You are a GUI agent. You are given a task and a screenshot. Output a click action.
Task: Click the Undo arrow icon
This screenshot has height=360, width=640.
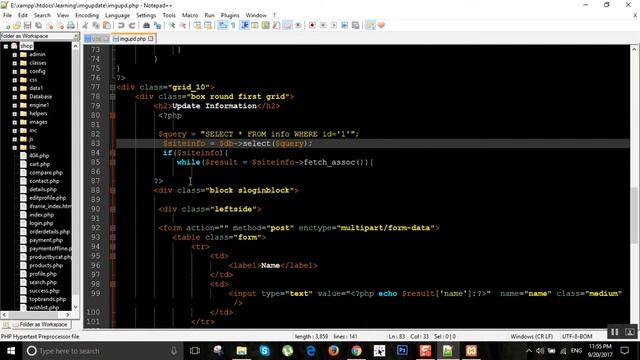pyautogui.click(x=121, y=26)
